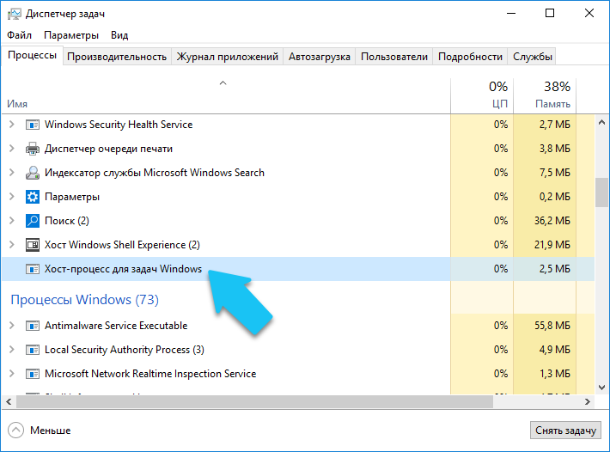Switch to the Производительность tab
The image size is (610, 452).
(x=117, y=57)
